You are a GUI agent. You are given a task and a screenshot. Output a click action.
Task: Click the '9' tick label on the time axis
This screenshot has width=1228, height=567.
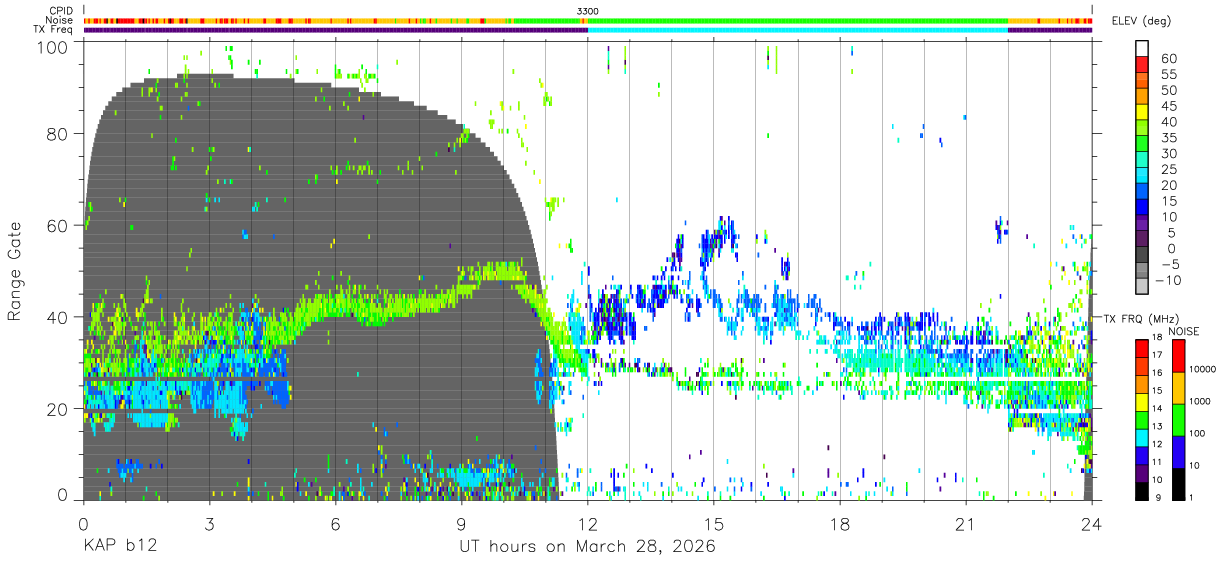pyautogui.click(x=461, y=523)
